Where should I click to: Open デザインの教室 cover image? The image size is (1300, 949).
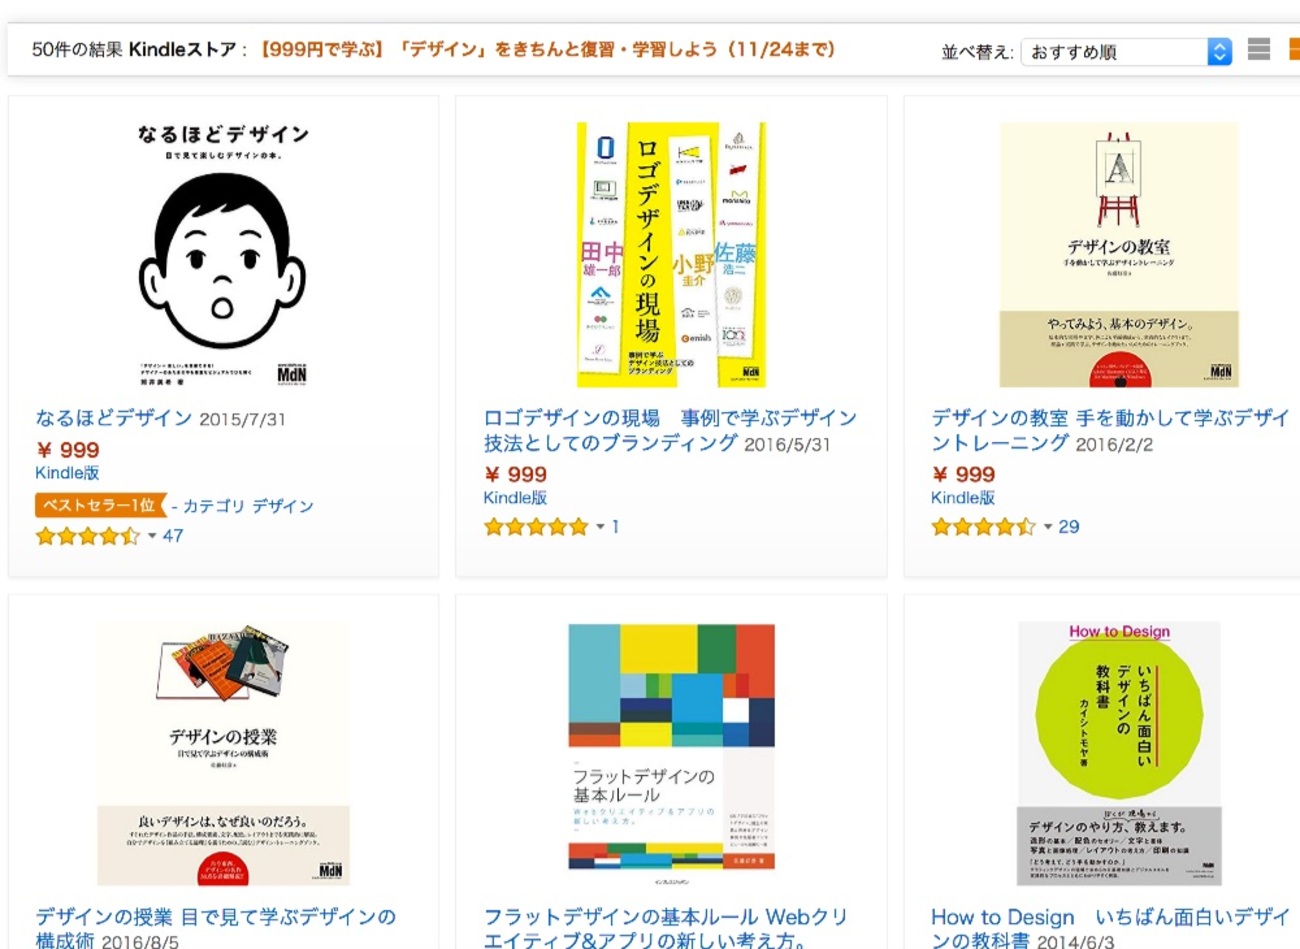[1119, 254]
